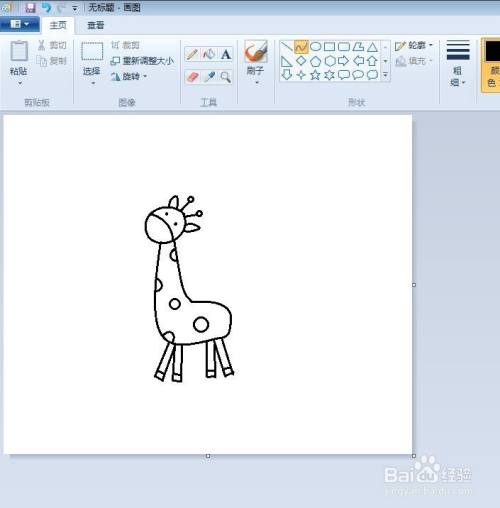
Task: Open the 轮廓 outline dropdown
Action: (414, 45)
